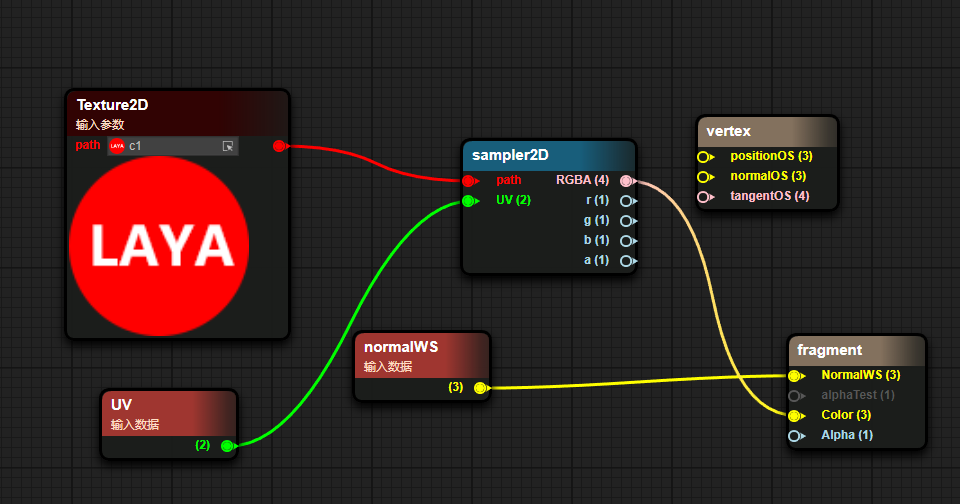The width and height of the screenshot is (960, 504).
Task: Click the fragment Alpha input port
Action: (794, 436)
